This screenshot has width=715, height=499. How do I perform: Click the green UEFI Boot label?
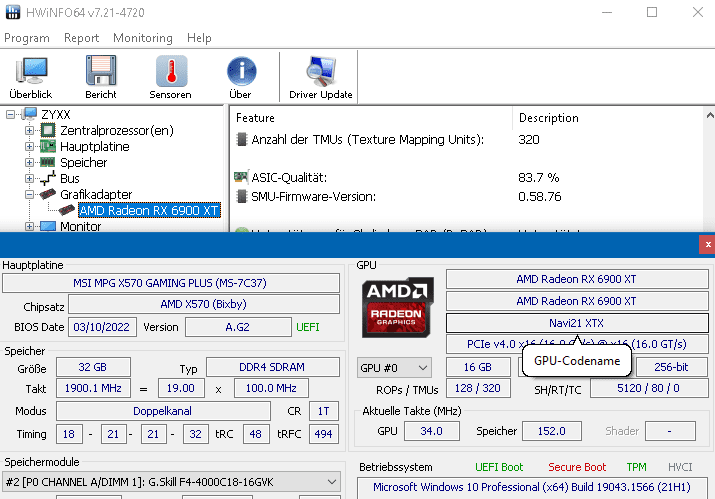pyautogui.click(x=499, y=467)
